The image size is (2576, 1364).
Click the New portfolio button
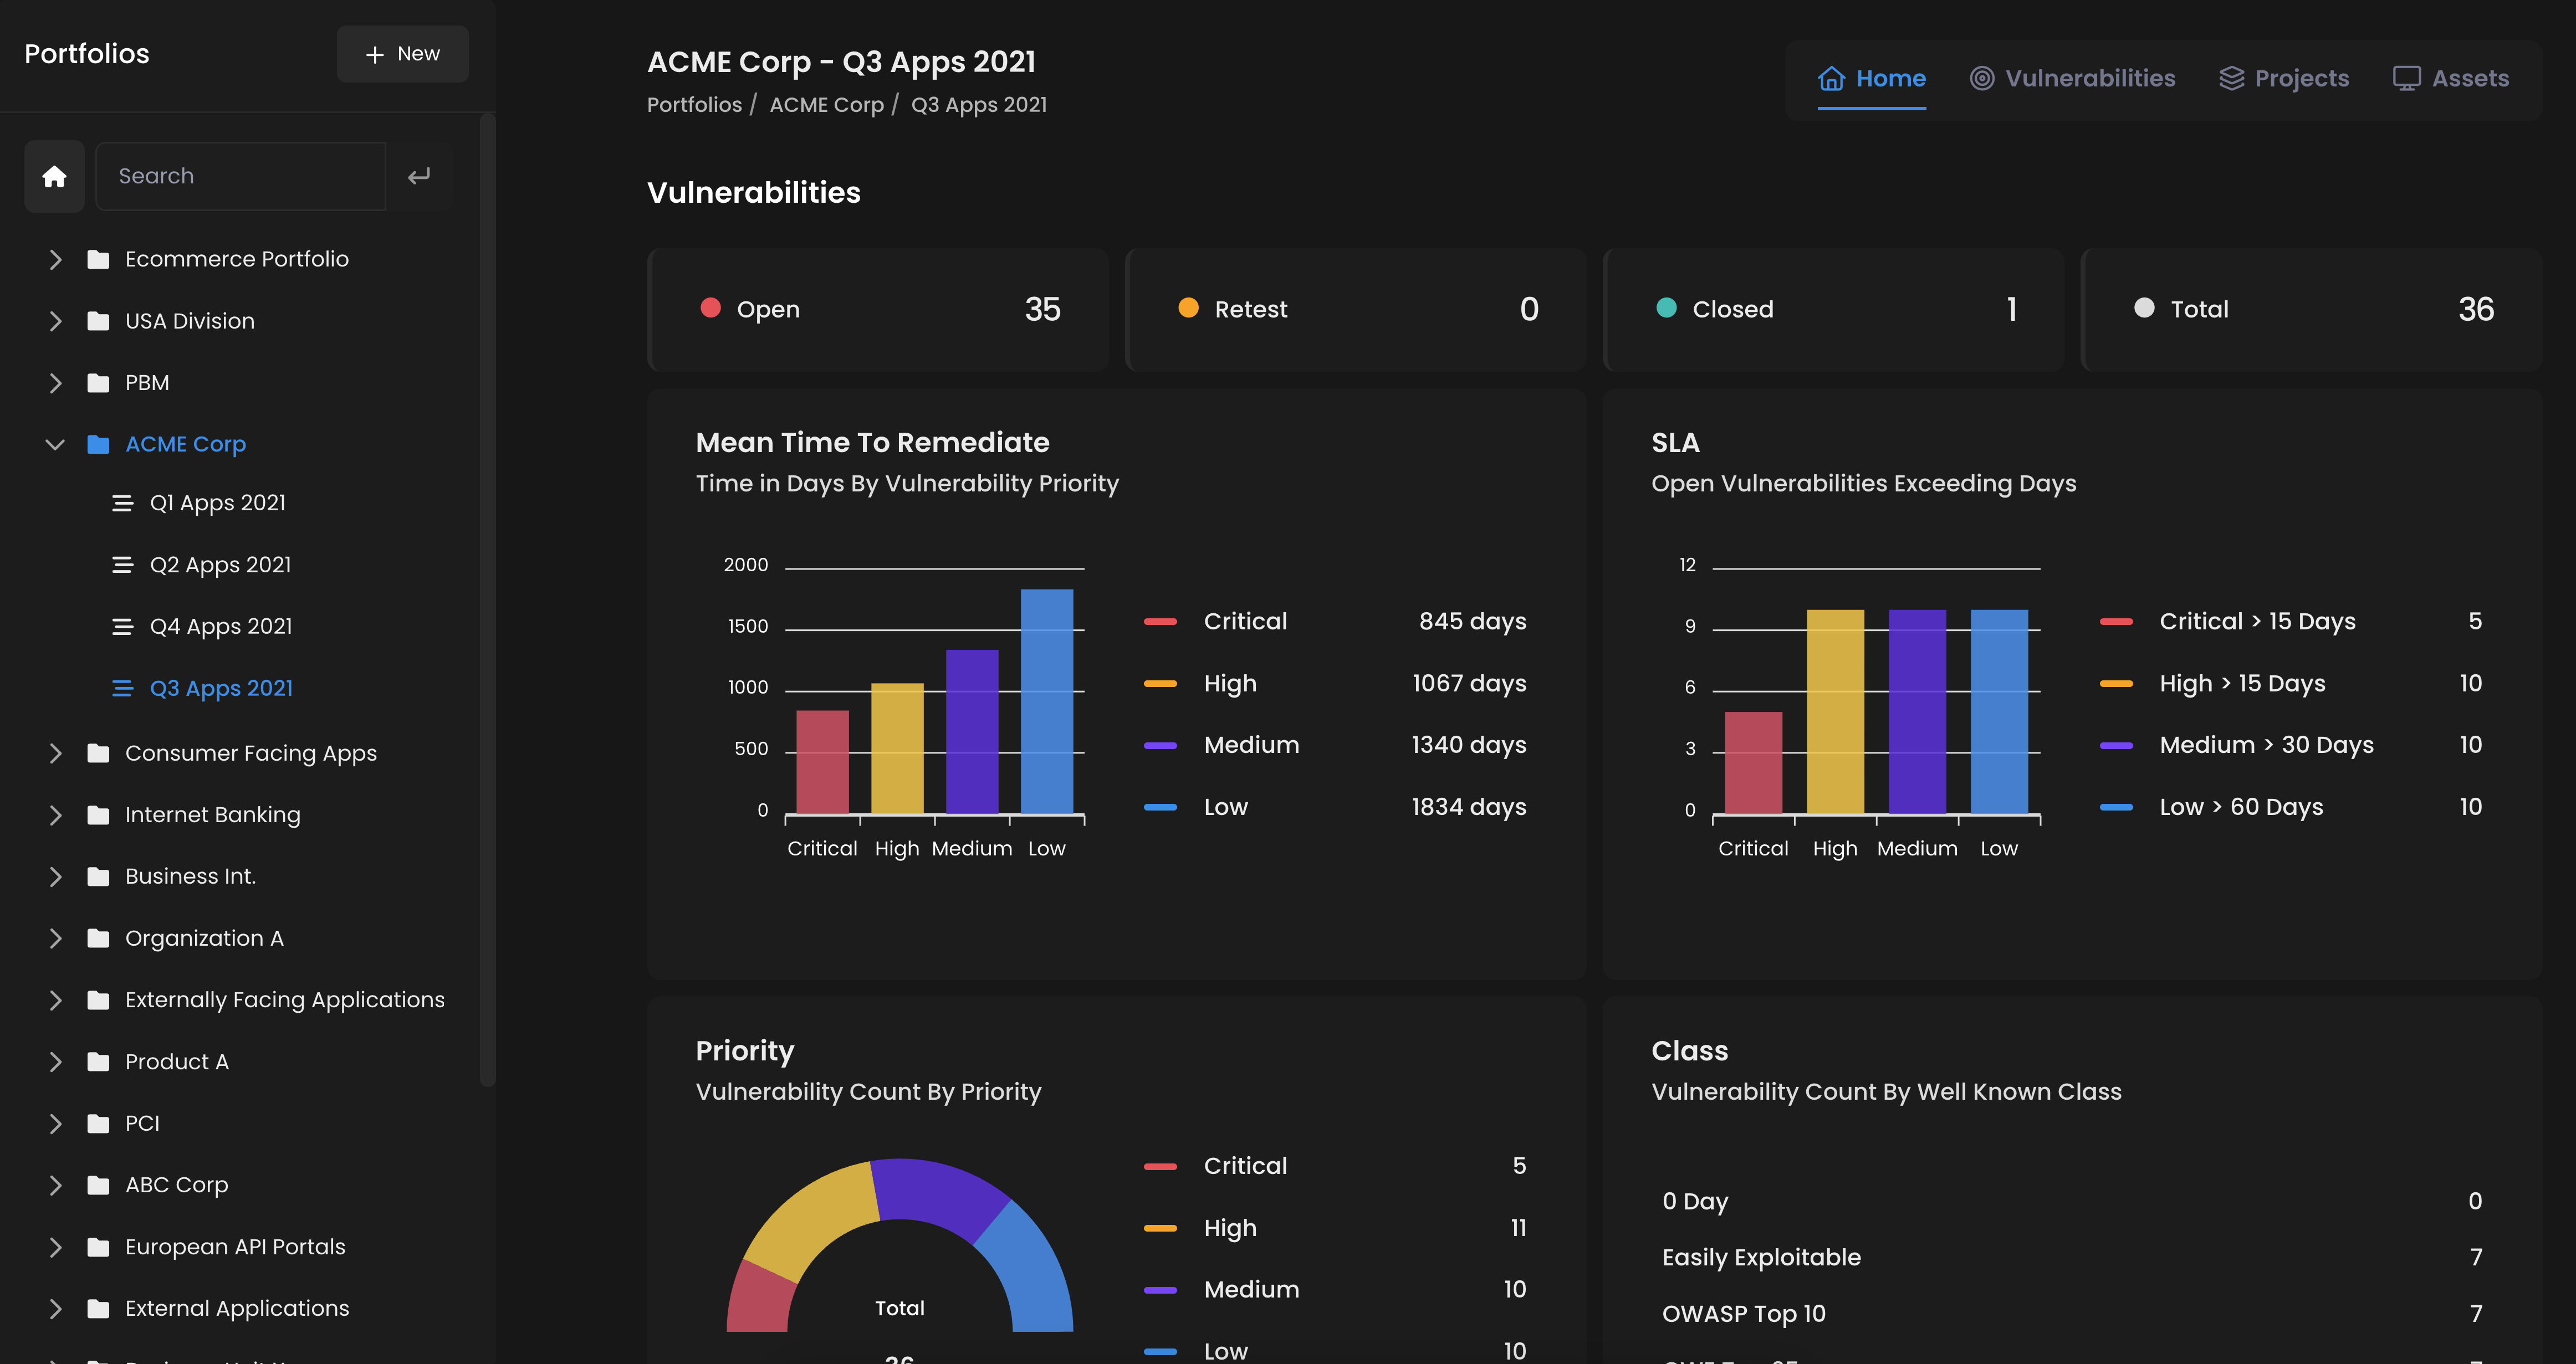[402, 54]
